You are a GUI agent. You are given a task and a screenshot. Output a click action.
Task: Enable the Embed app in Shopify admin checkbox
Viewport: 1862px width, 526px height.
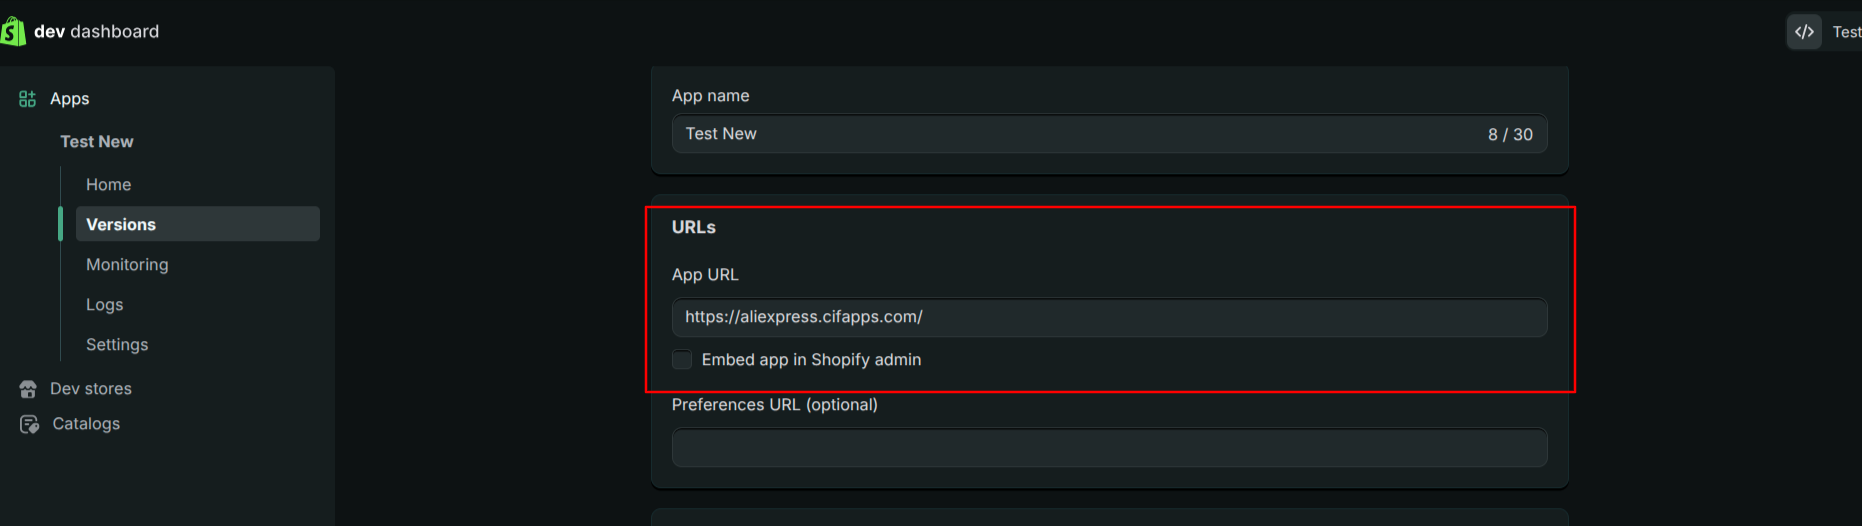(x=682, y=360)
